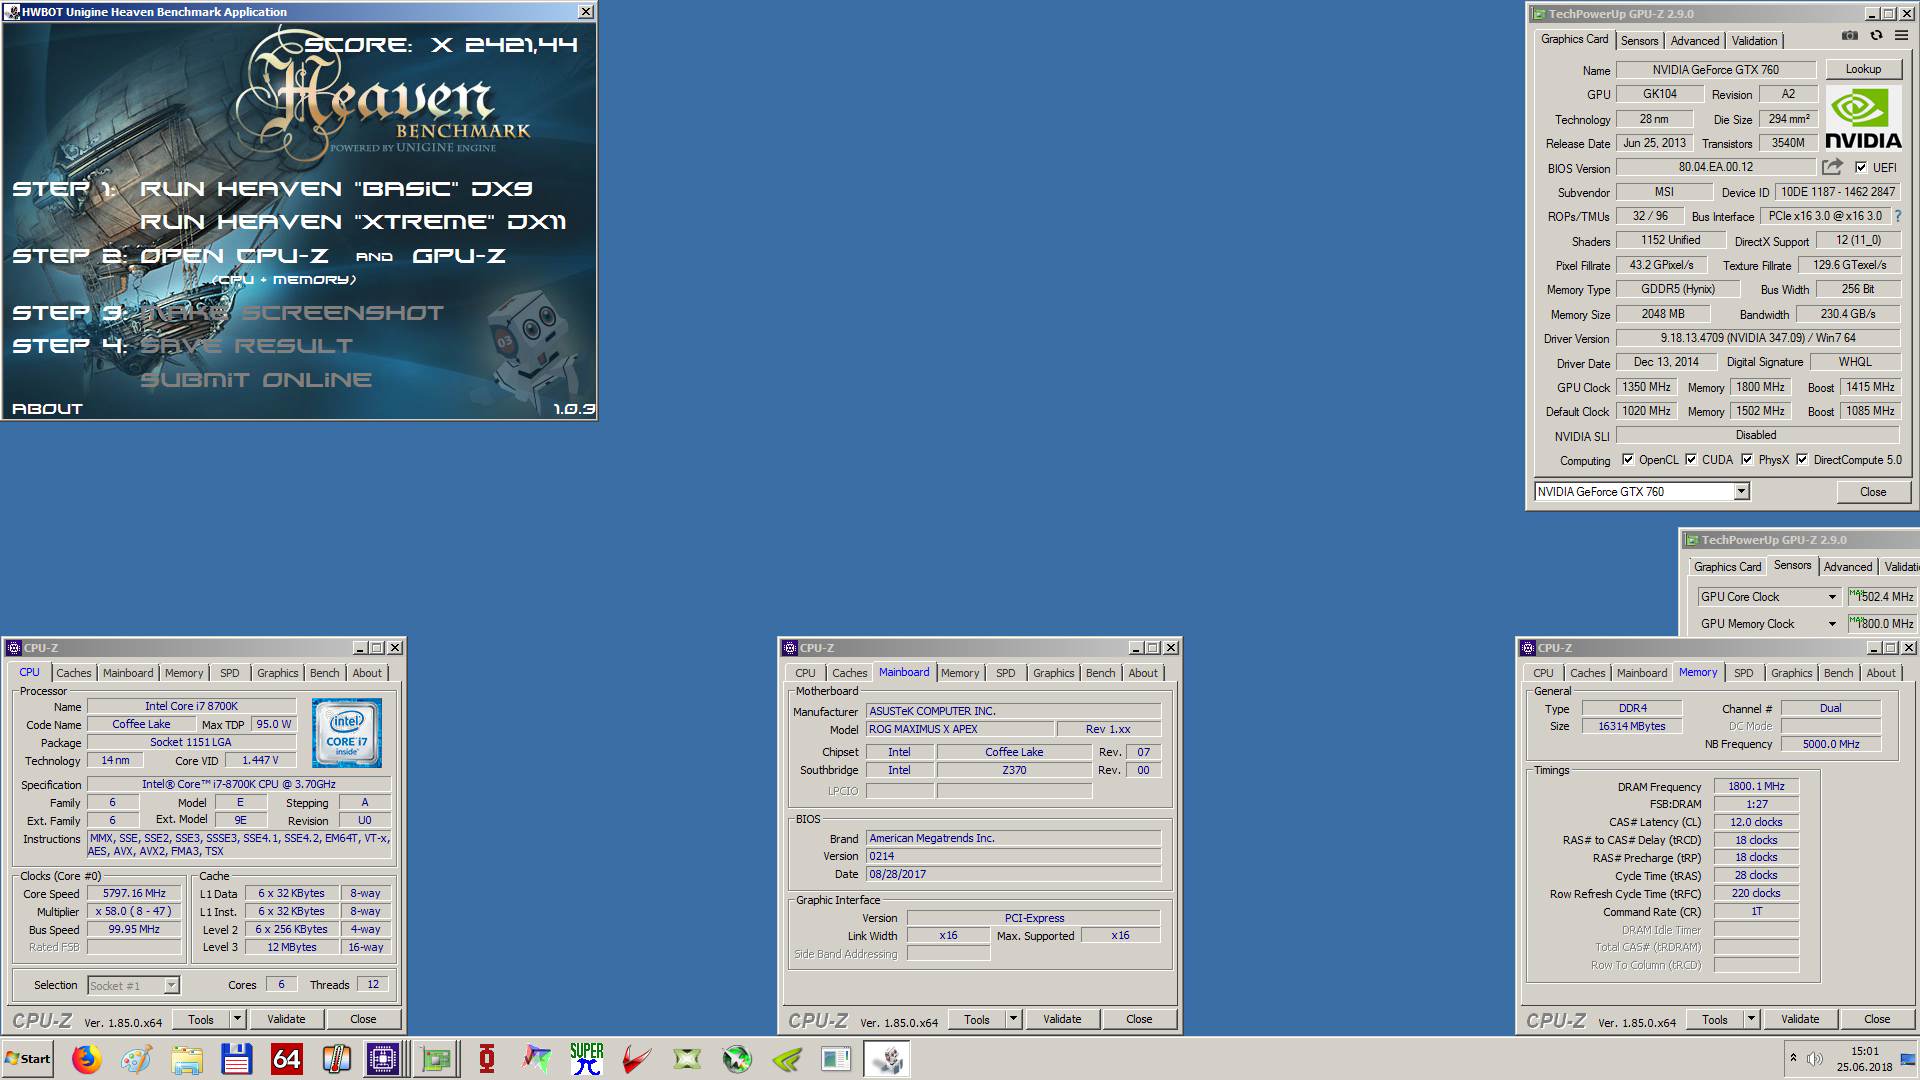Open the Windows Start menu
The image size is (1920, 1080).
coord(28,1059)
